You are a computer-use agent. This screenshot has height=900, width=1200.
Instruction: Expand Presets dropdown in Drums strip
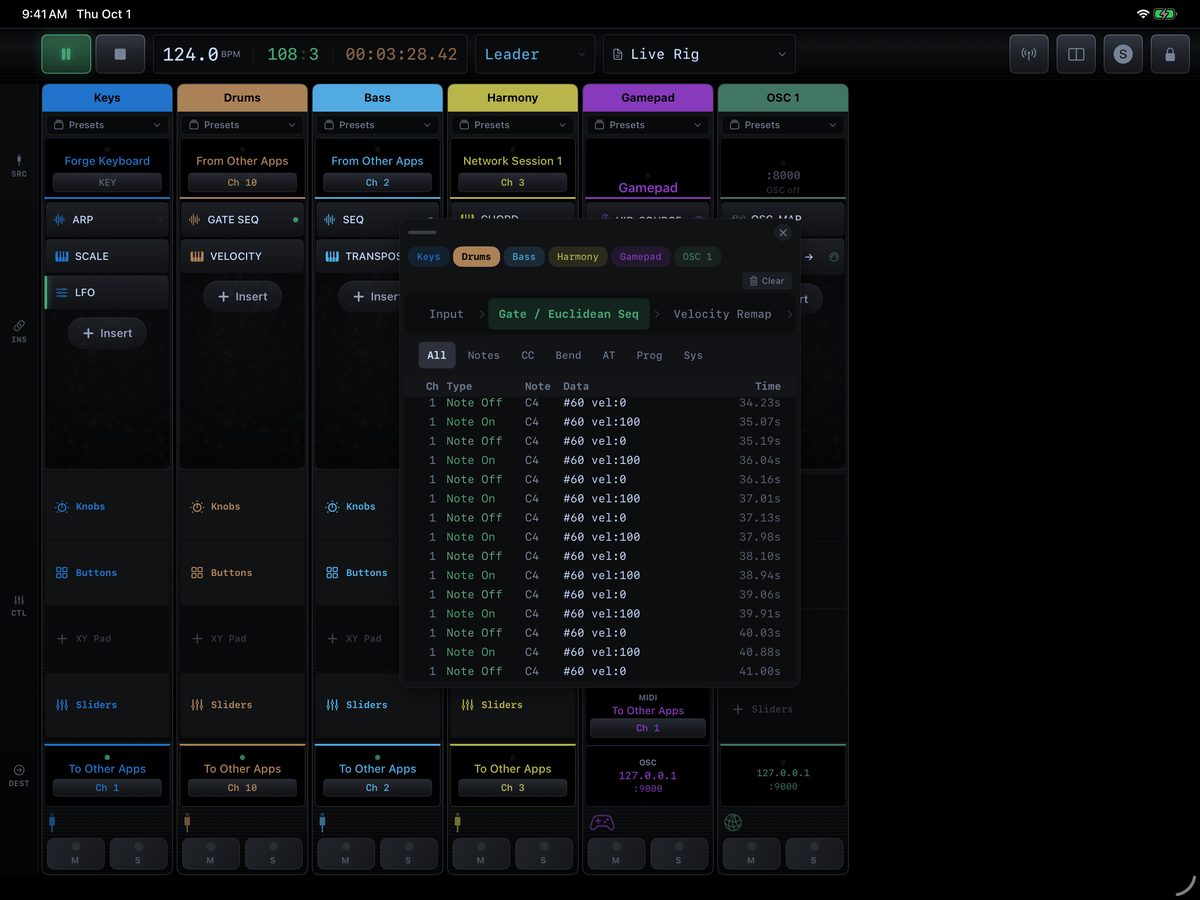242,125
